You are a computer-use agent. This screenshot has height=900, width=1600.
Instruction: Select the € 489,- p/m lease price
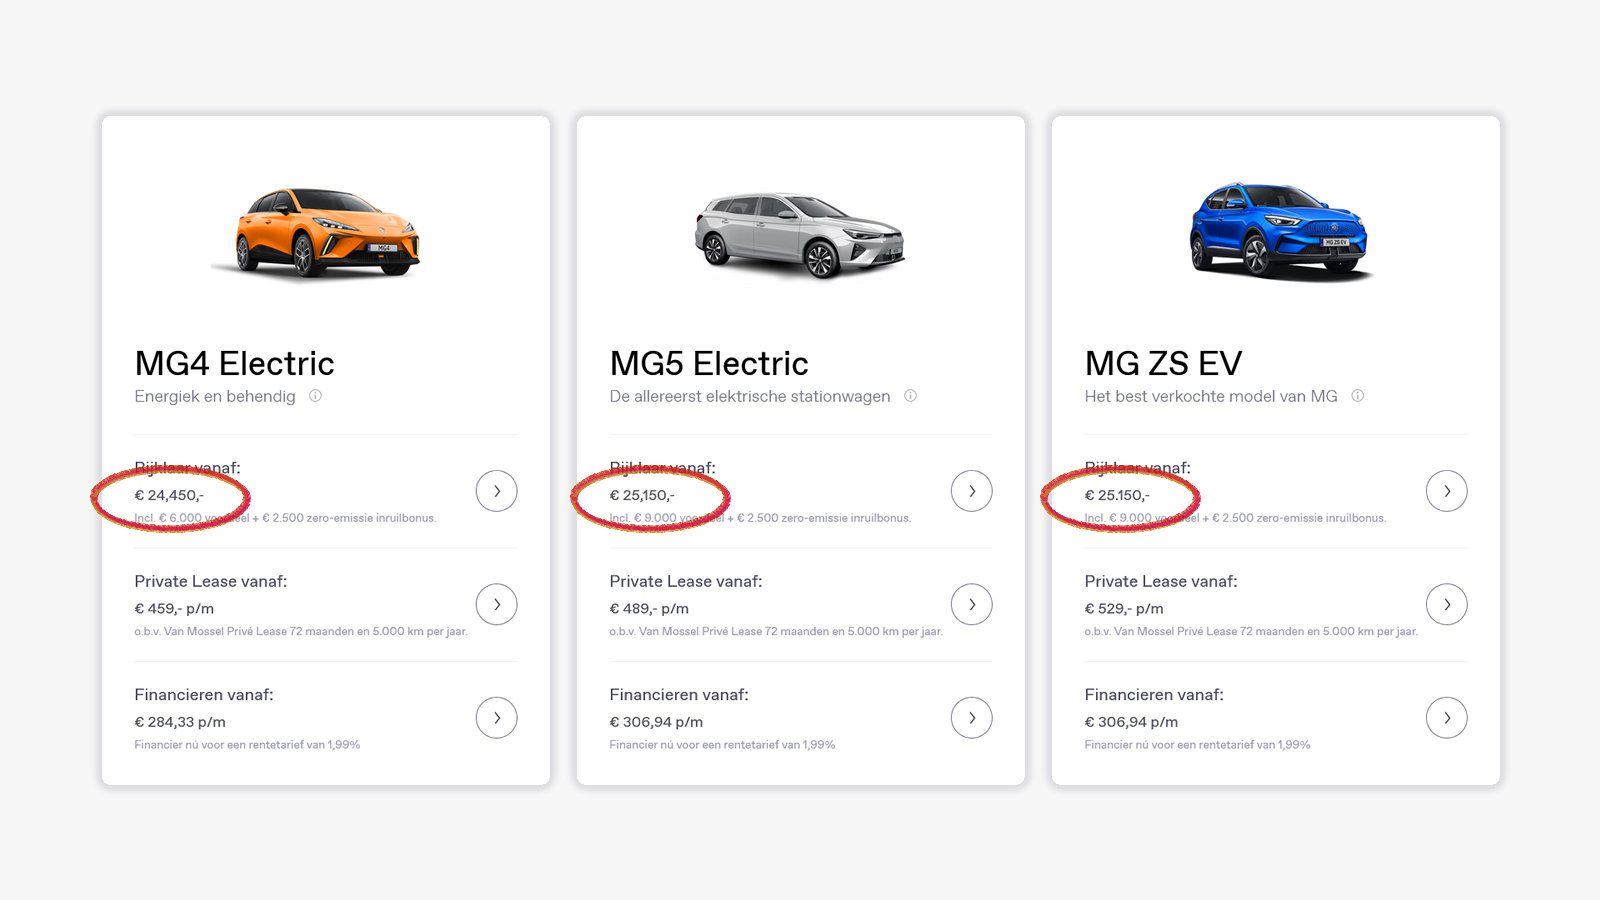pos(649,608)
